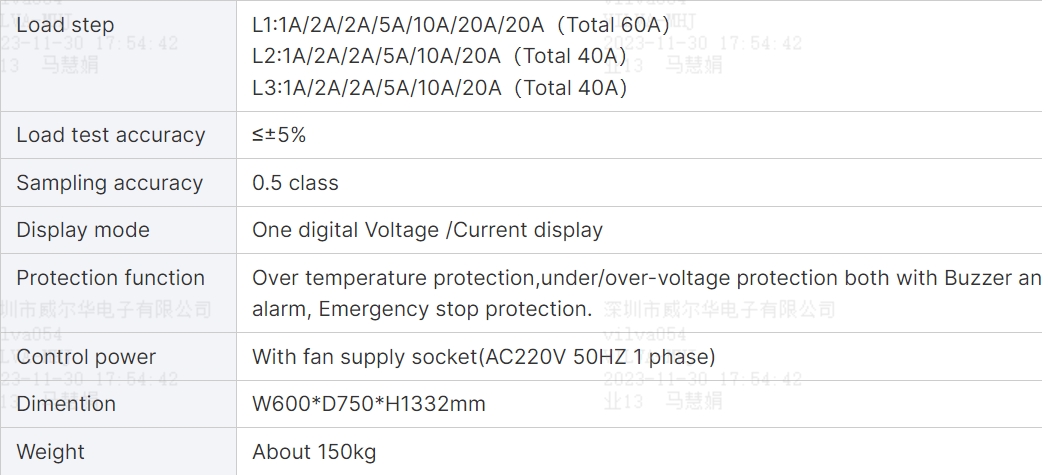Viewport: 1048px width, 475px height.
Task: Select the L1 load step line with Total 60A
Action: (x=461, y=25)
